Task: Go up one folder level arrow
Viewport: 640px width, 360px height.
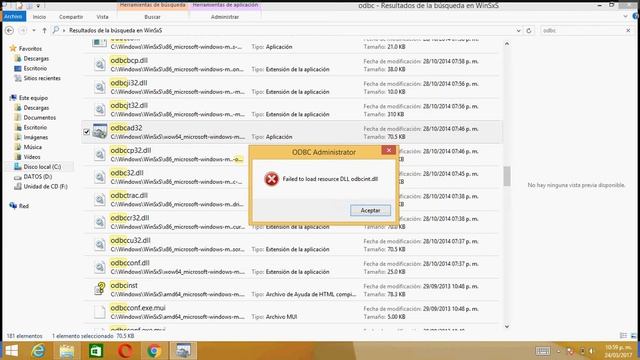Action: pyautogui.click(x=44, y=31)
